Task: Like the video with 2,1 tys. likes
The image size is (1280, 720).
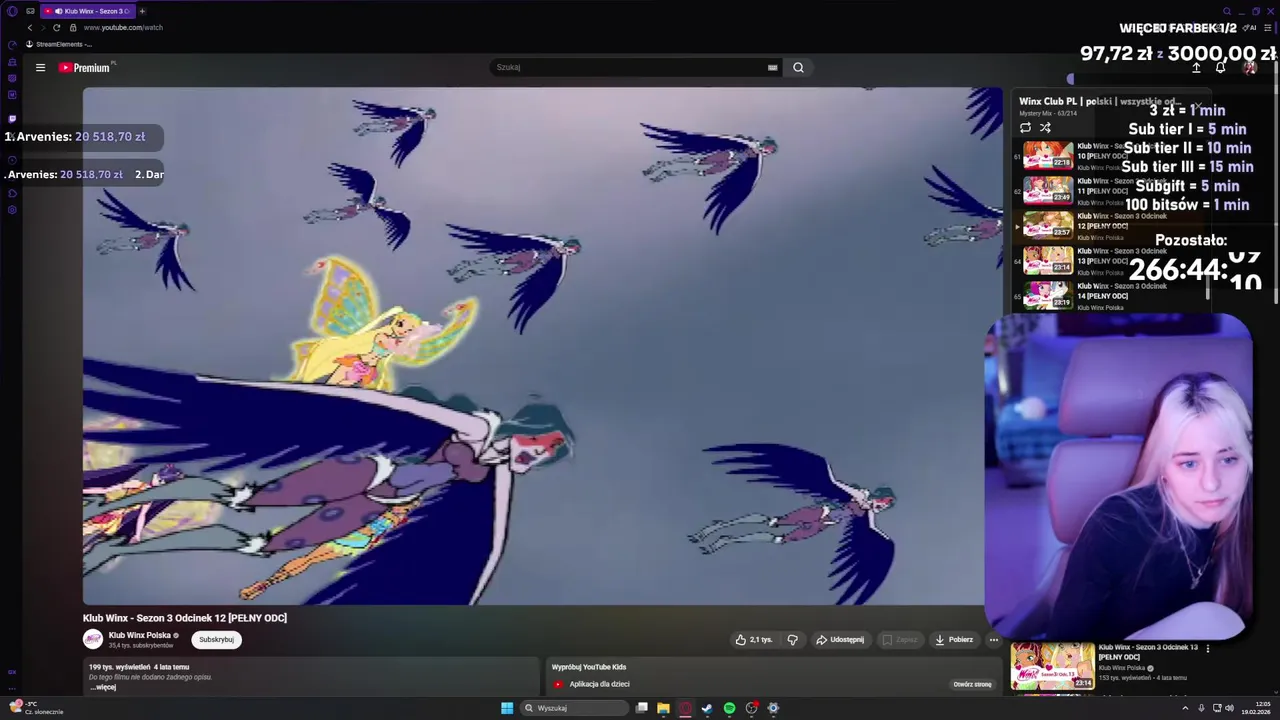Action: [754, 639]
